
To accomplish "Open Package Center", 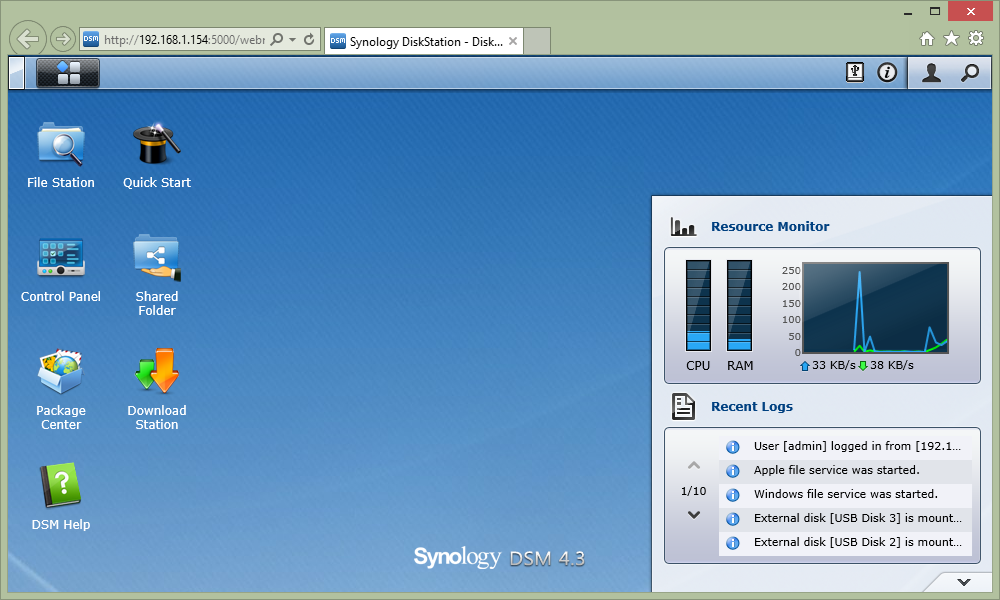I will 61,390.
